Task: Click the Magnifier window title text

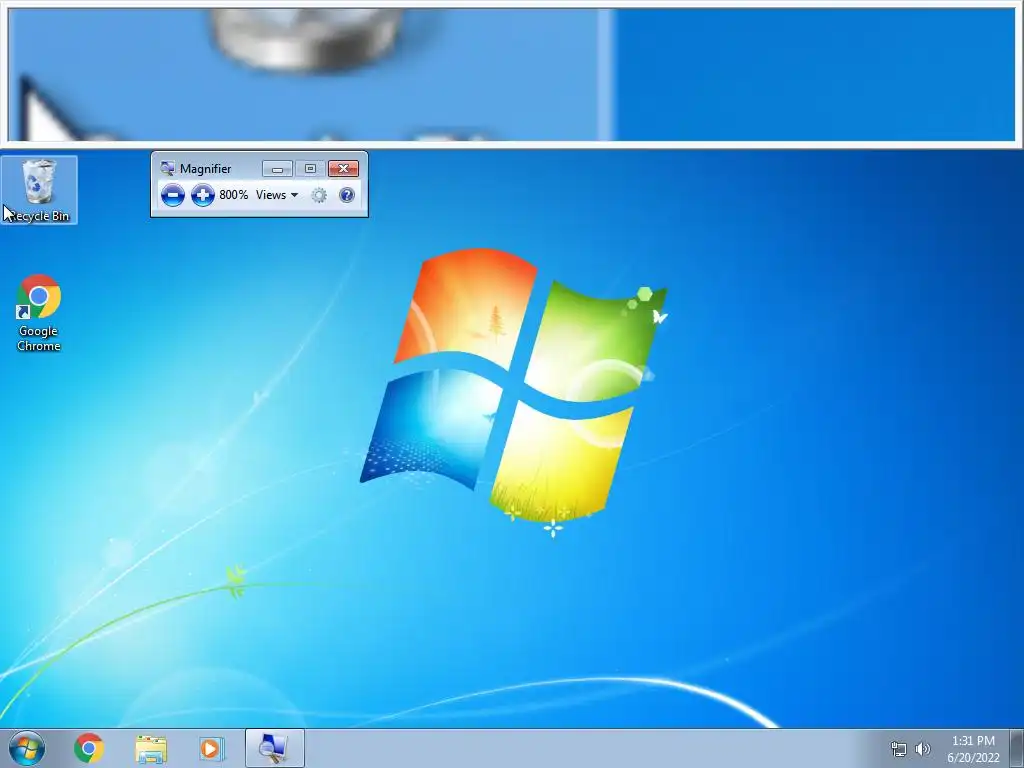Action: (x=205, y=168)
